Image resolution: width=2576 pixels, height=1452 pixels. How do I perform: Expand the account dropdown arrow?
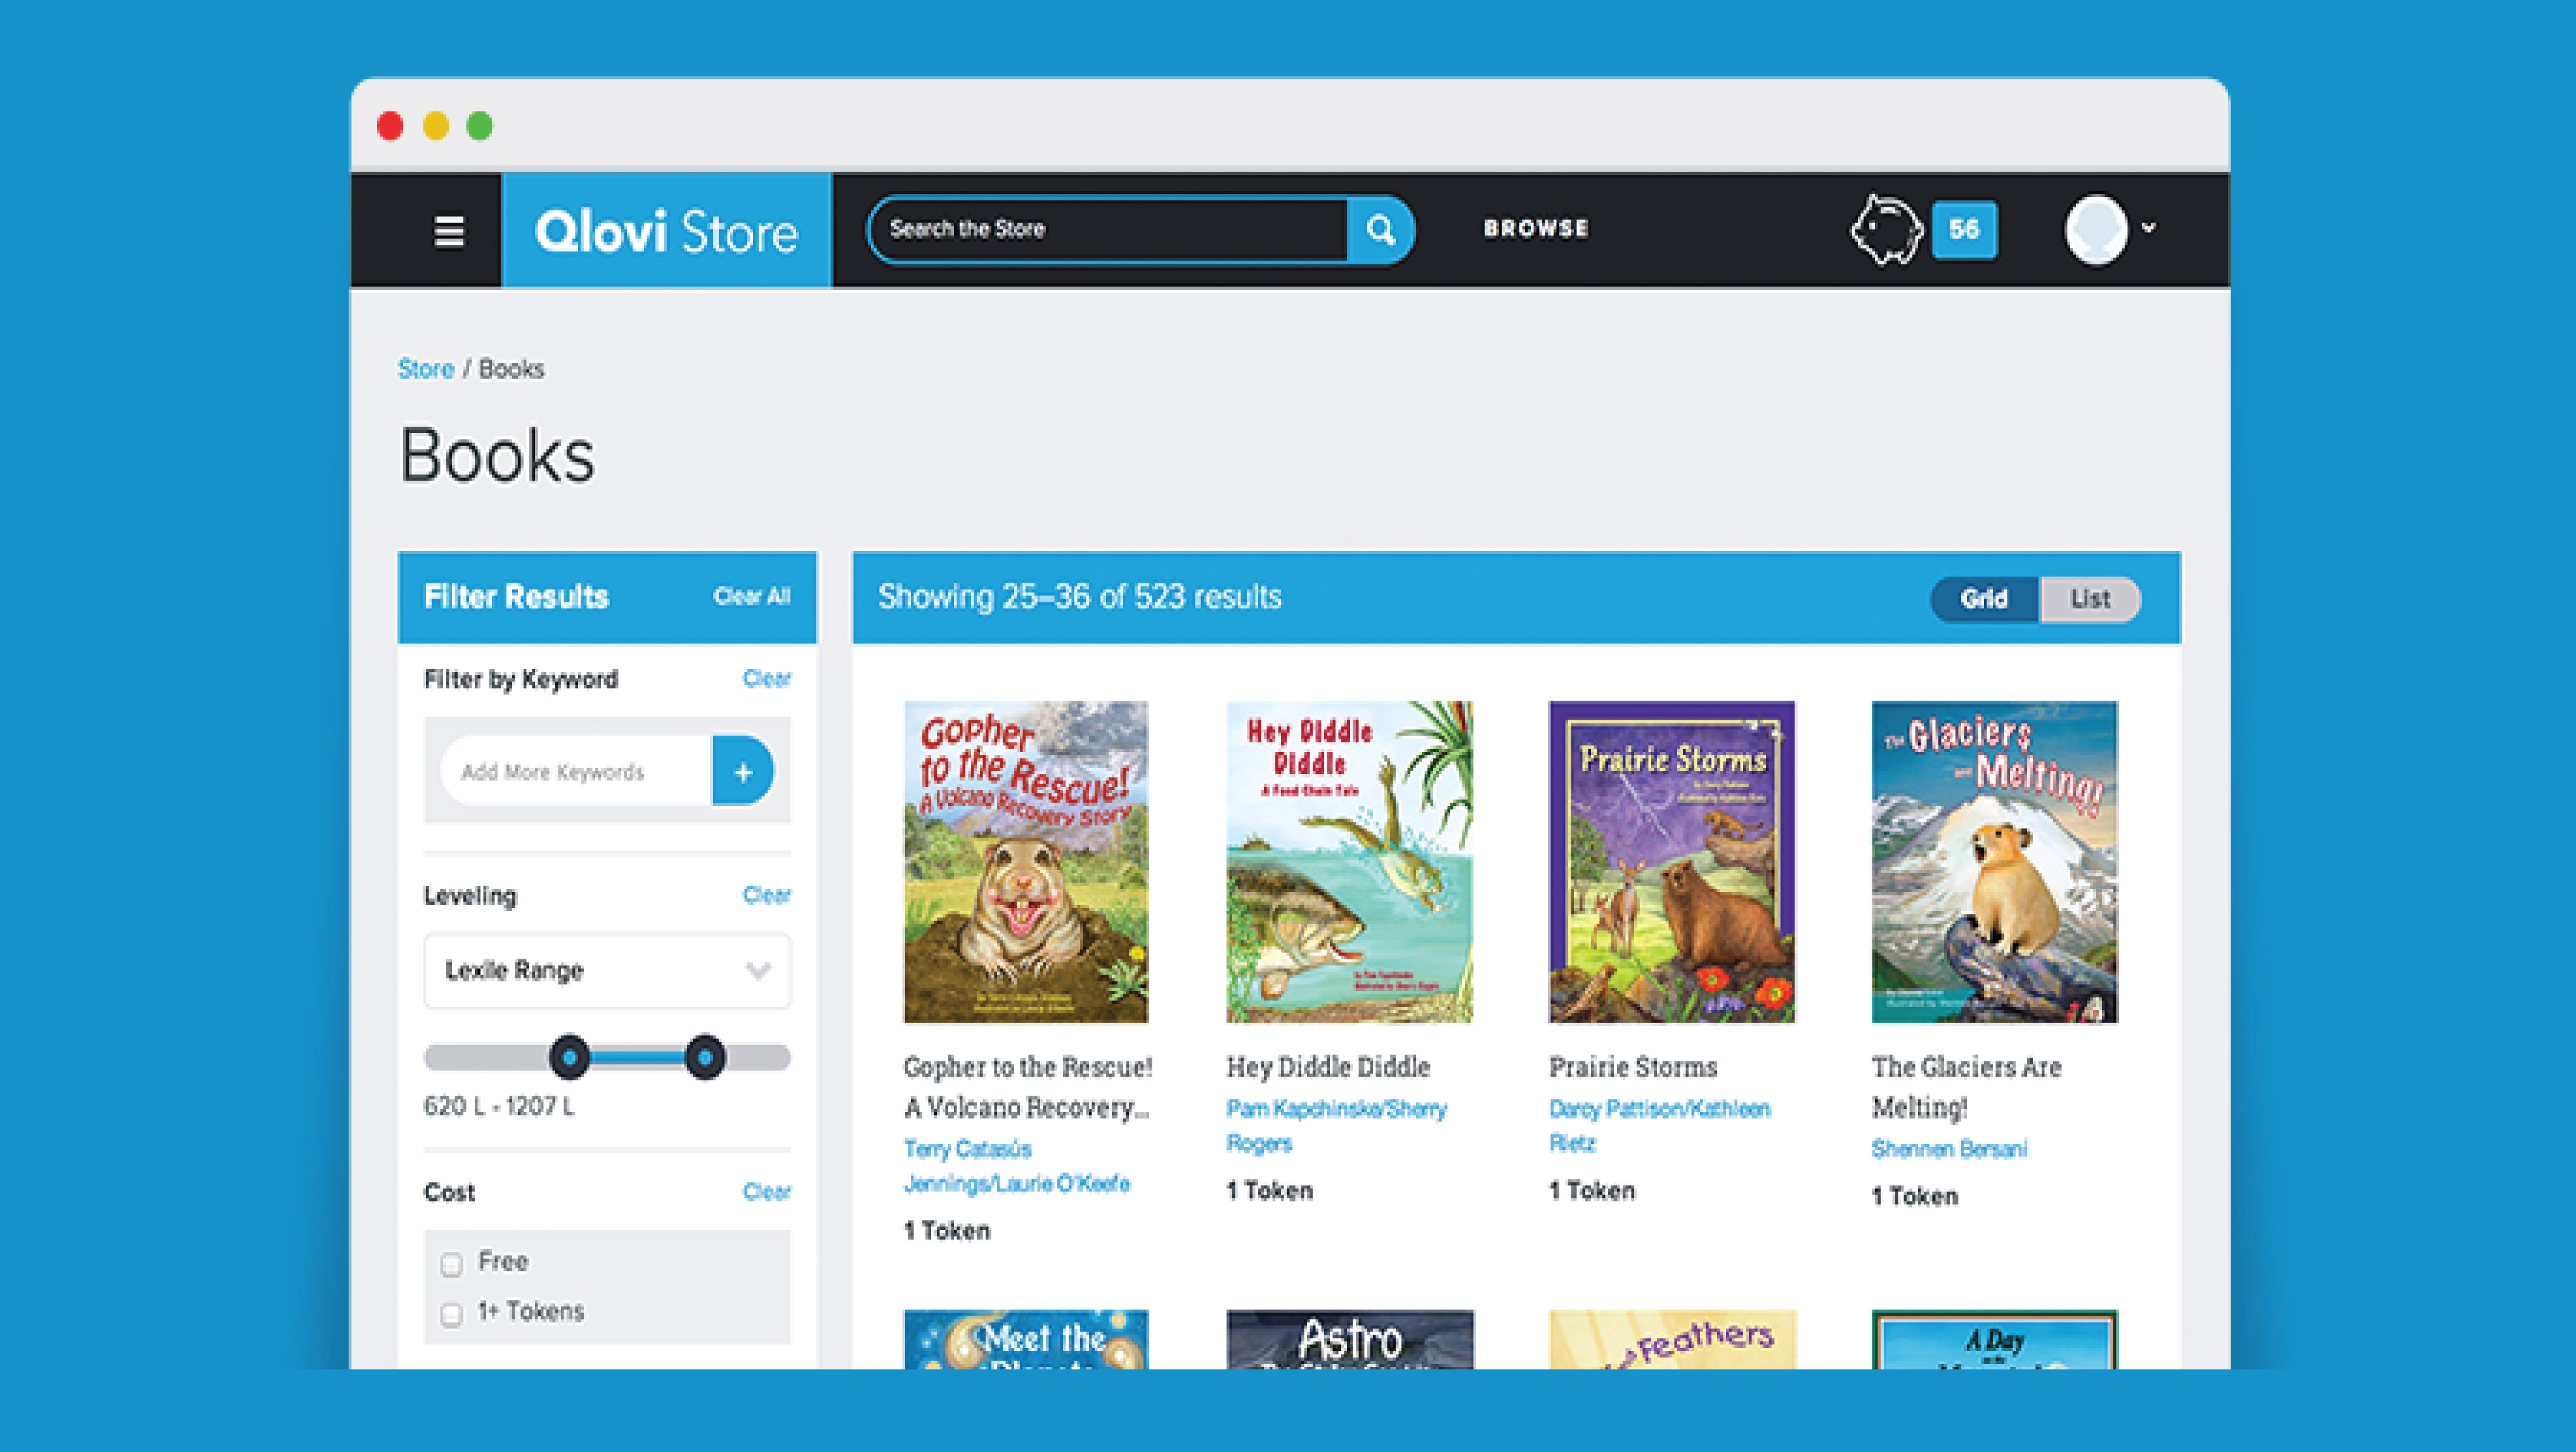pos(2148,228)
